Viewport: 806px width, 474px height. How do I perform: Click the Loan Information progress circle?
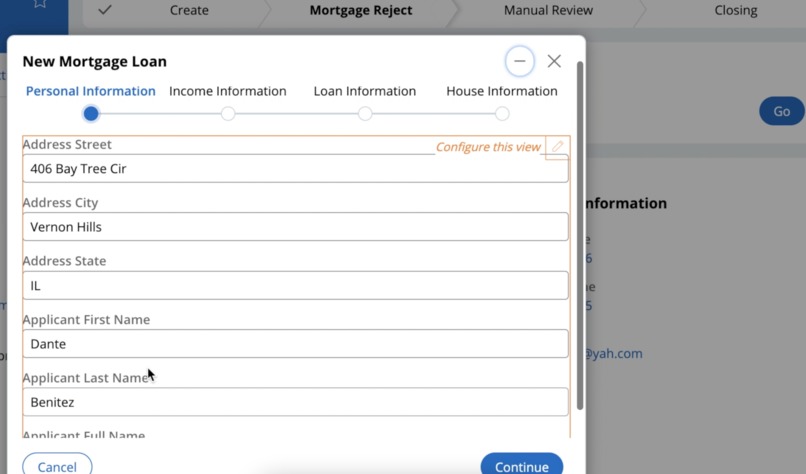click(x=365, y=114)
